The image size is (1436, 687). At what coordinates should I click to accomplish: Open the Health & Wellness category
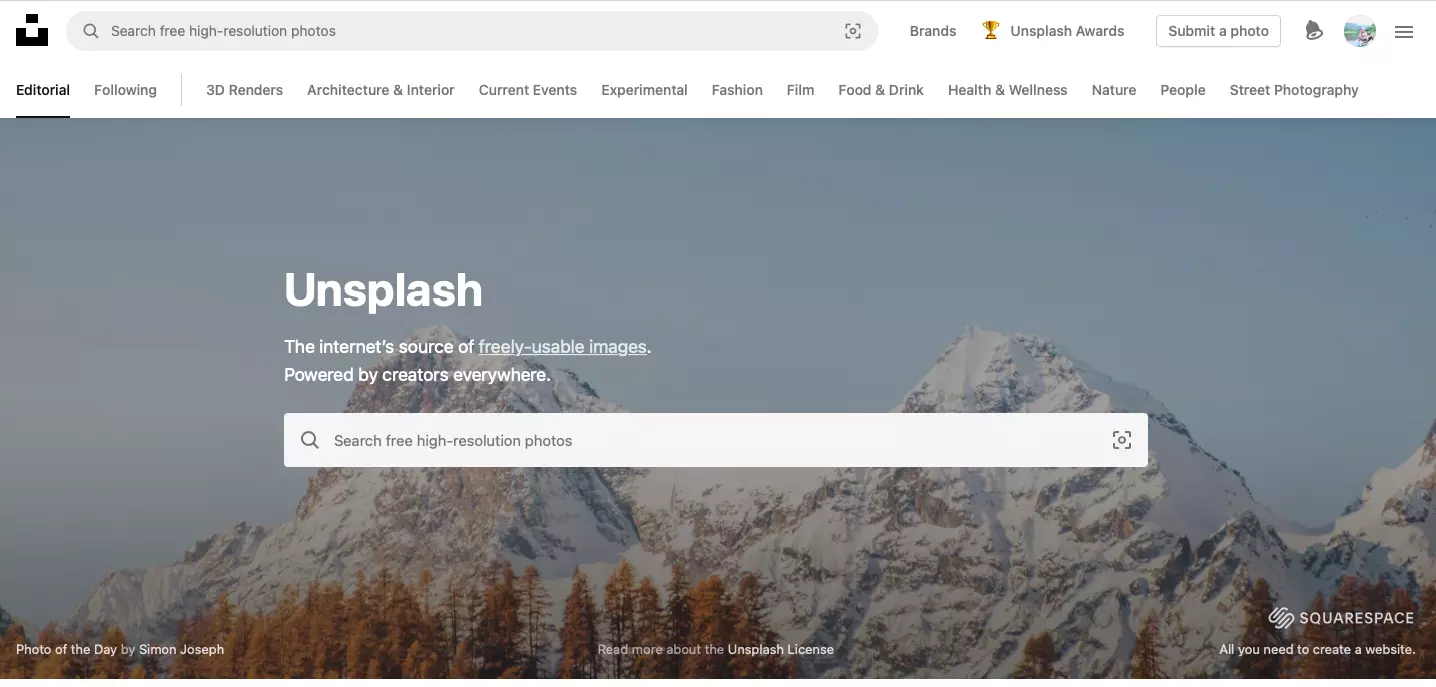(1008, 90)
